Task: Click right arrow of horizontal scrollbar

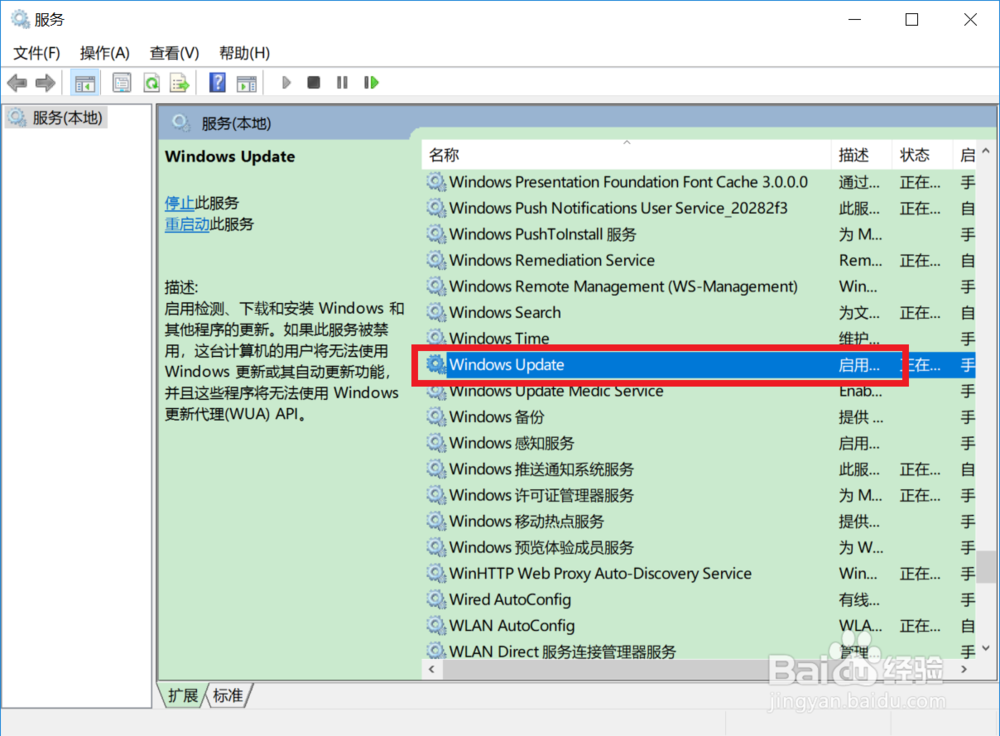Action: 964,669
